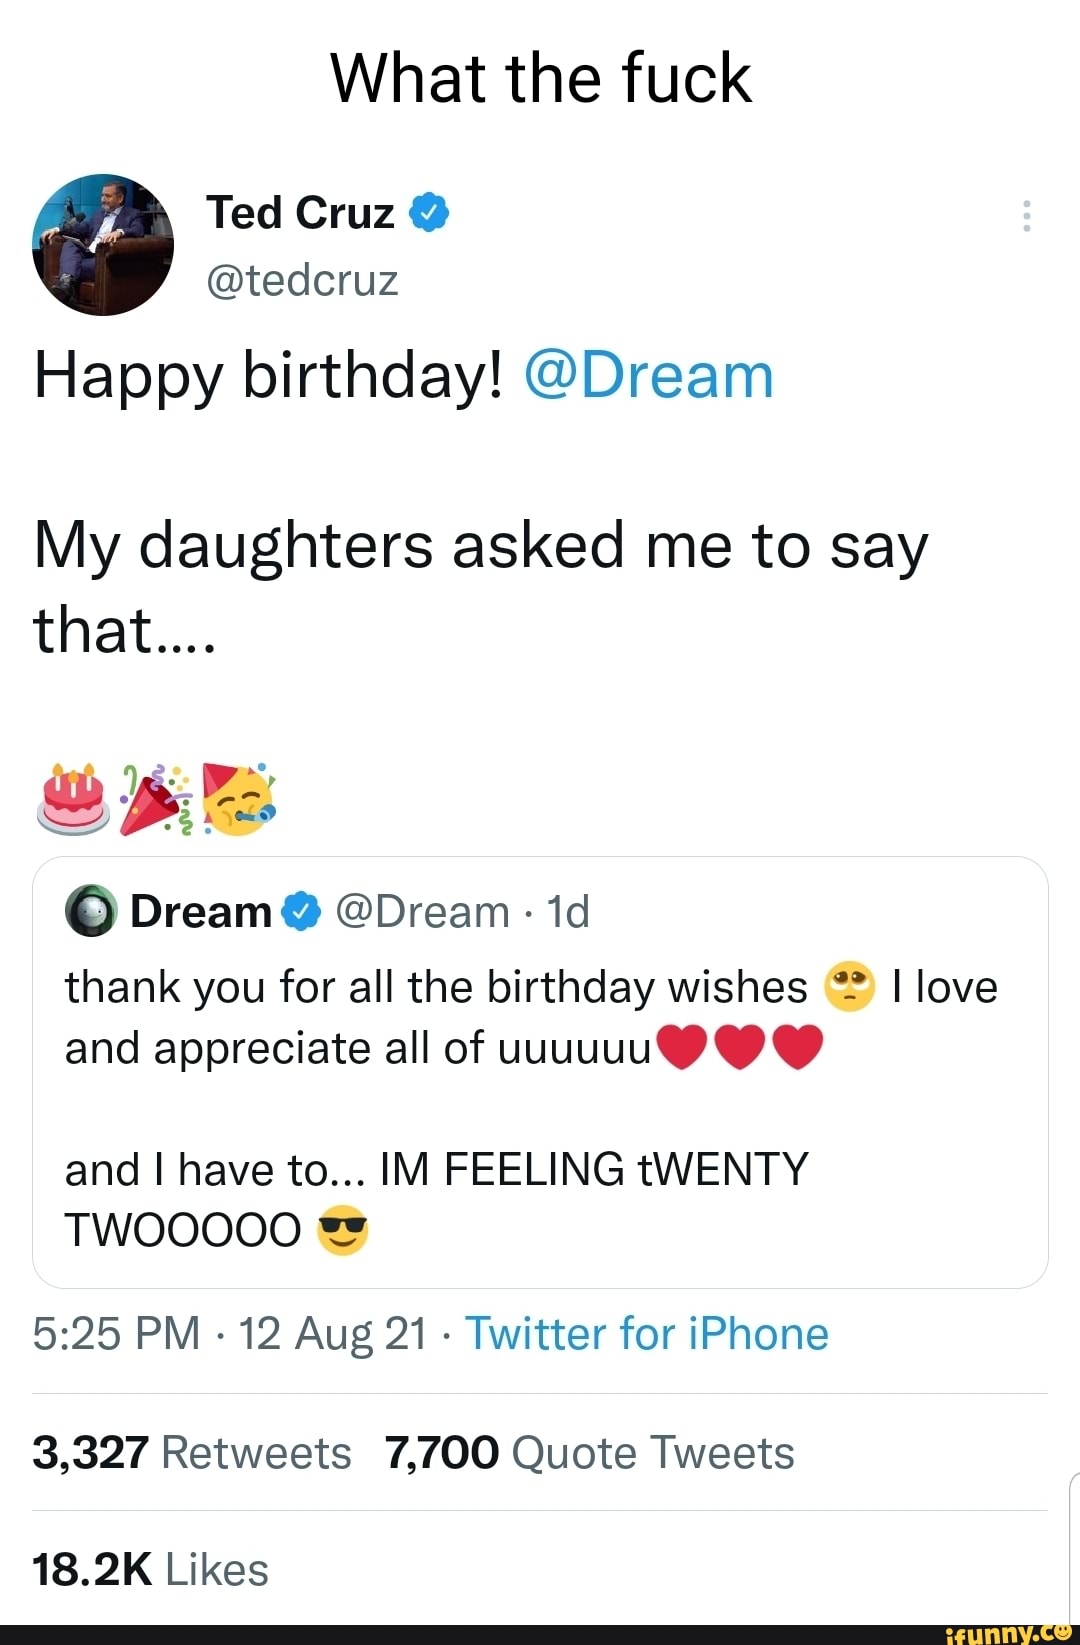Viewport: 1080px width, 1645px height.
Task: Click the birthday cake emoji
Action: 73,799
